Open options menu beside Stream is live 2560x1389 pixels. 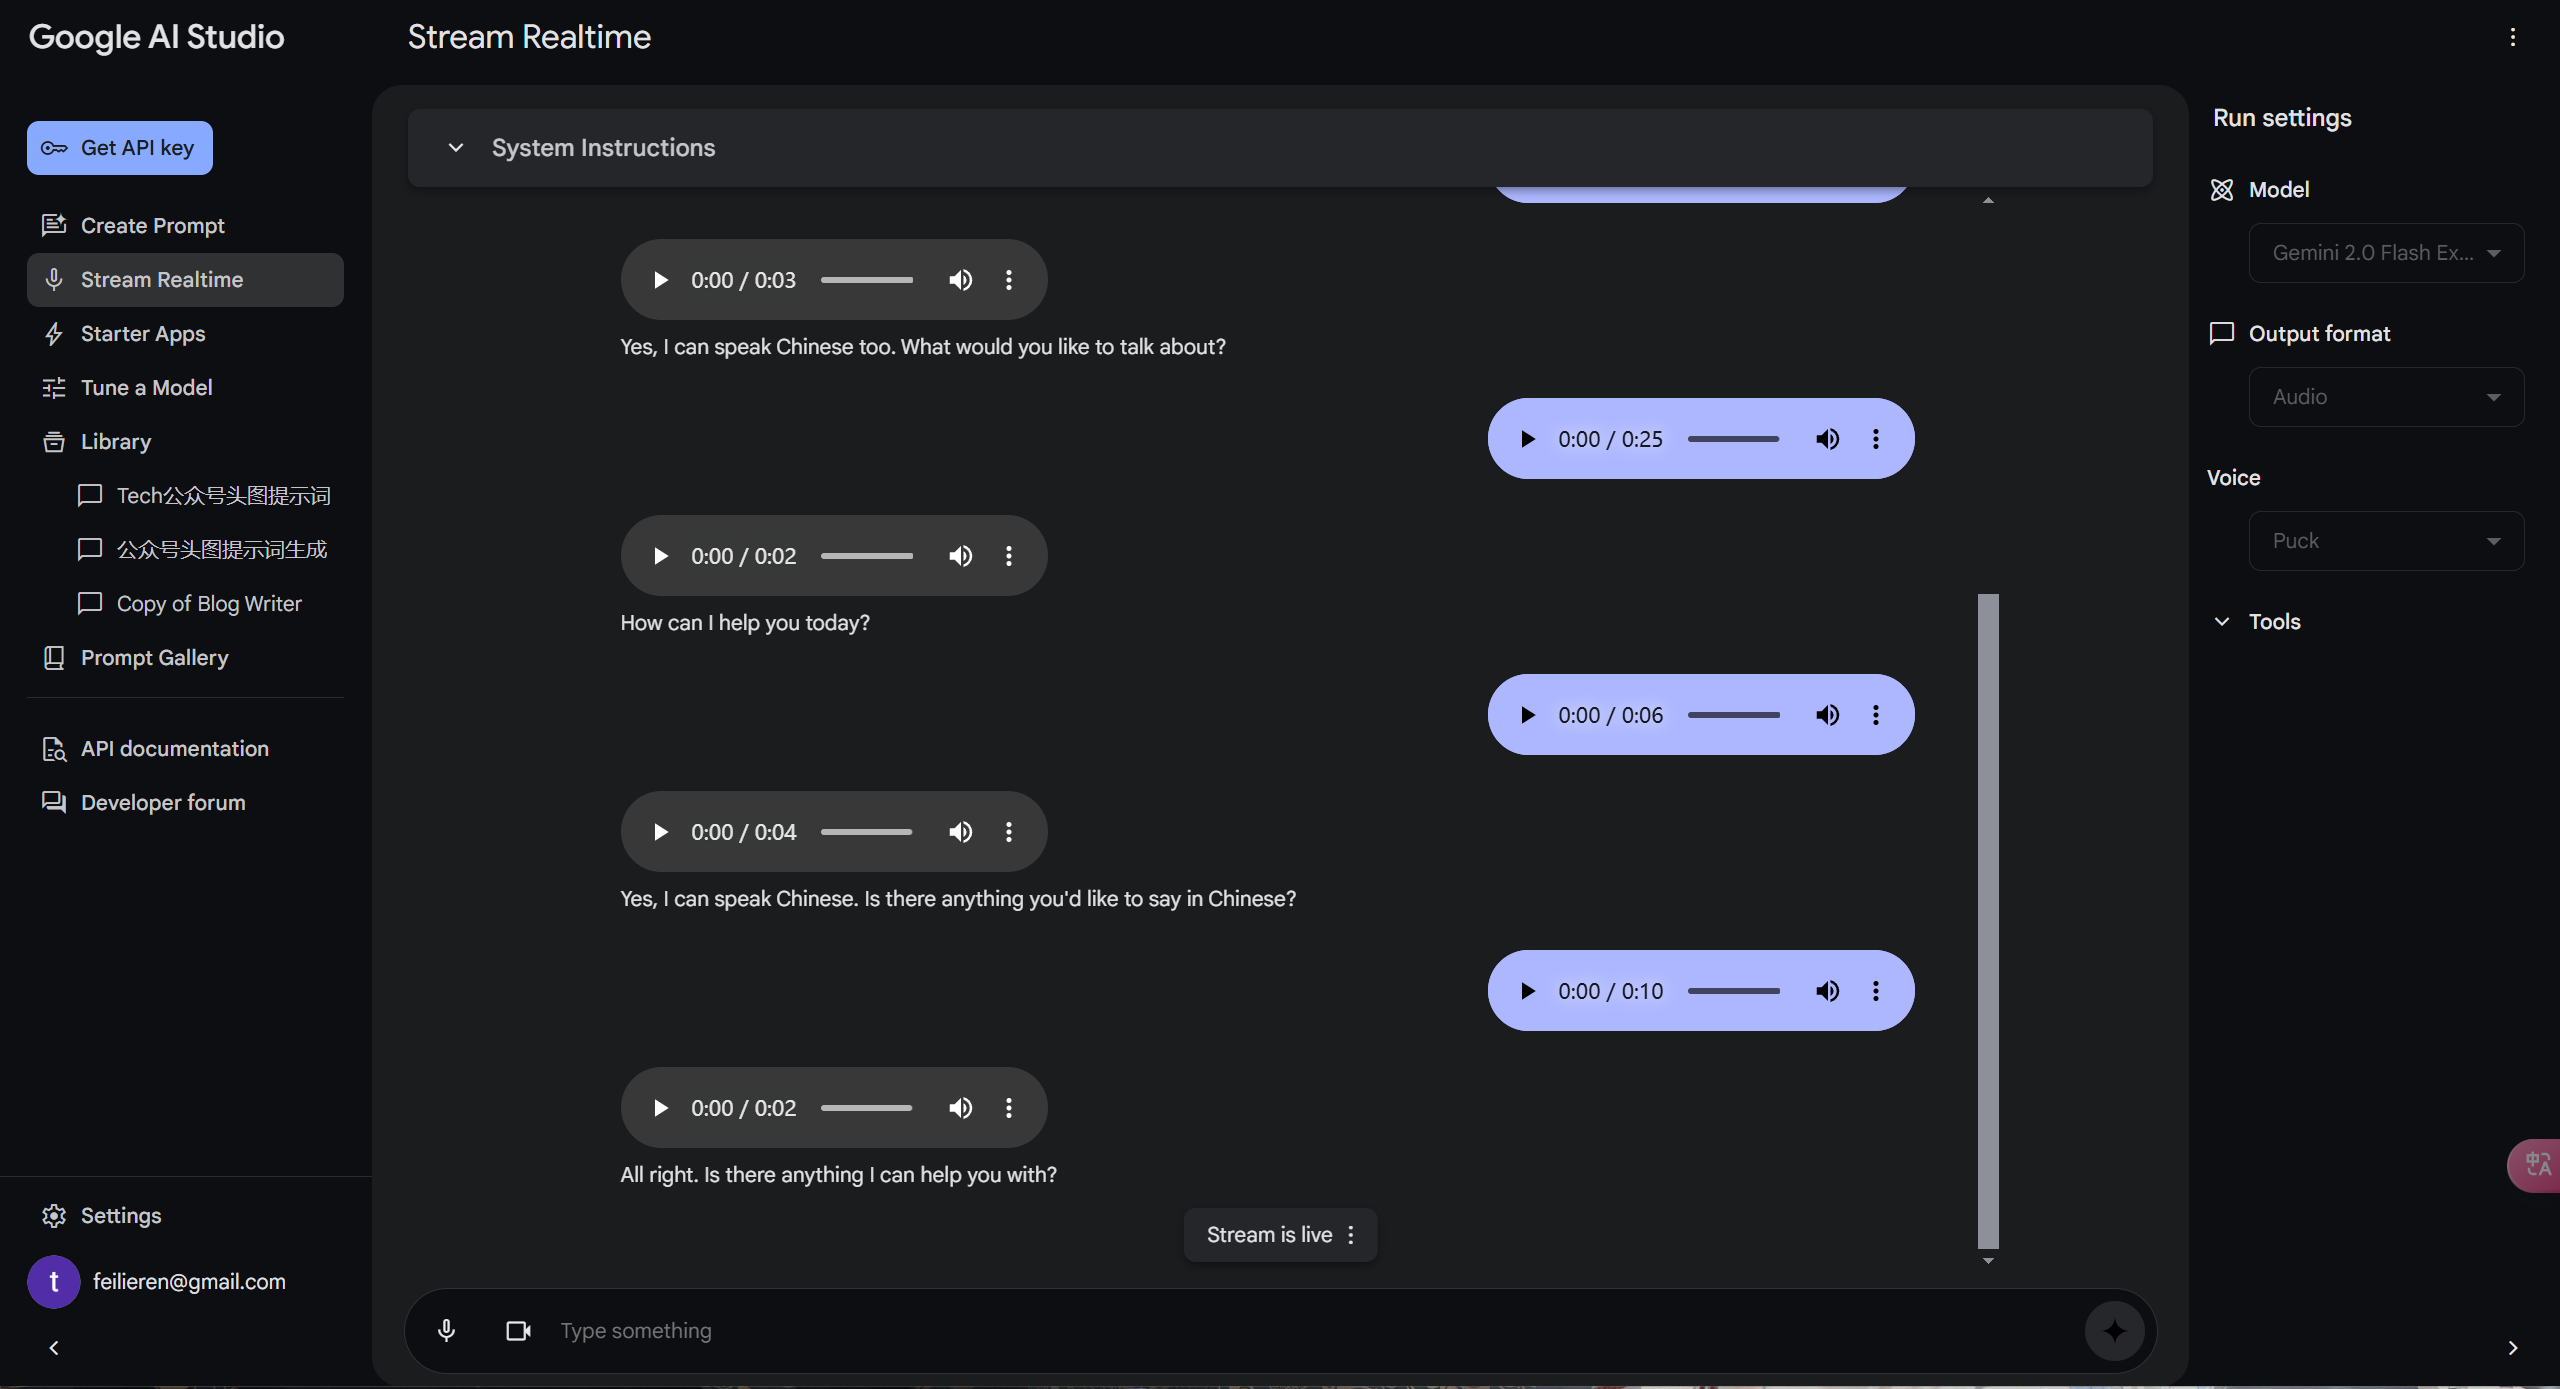1351,1235
